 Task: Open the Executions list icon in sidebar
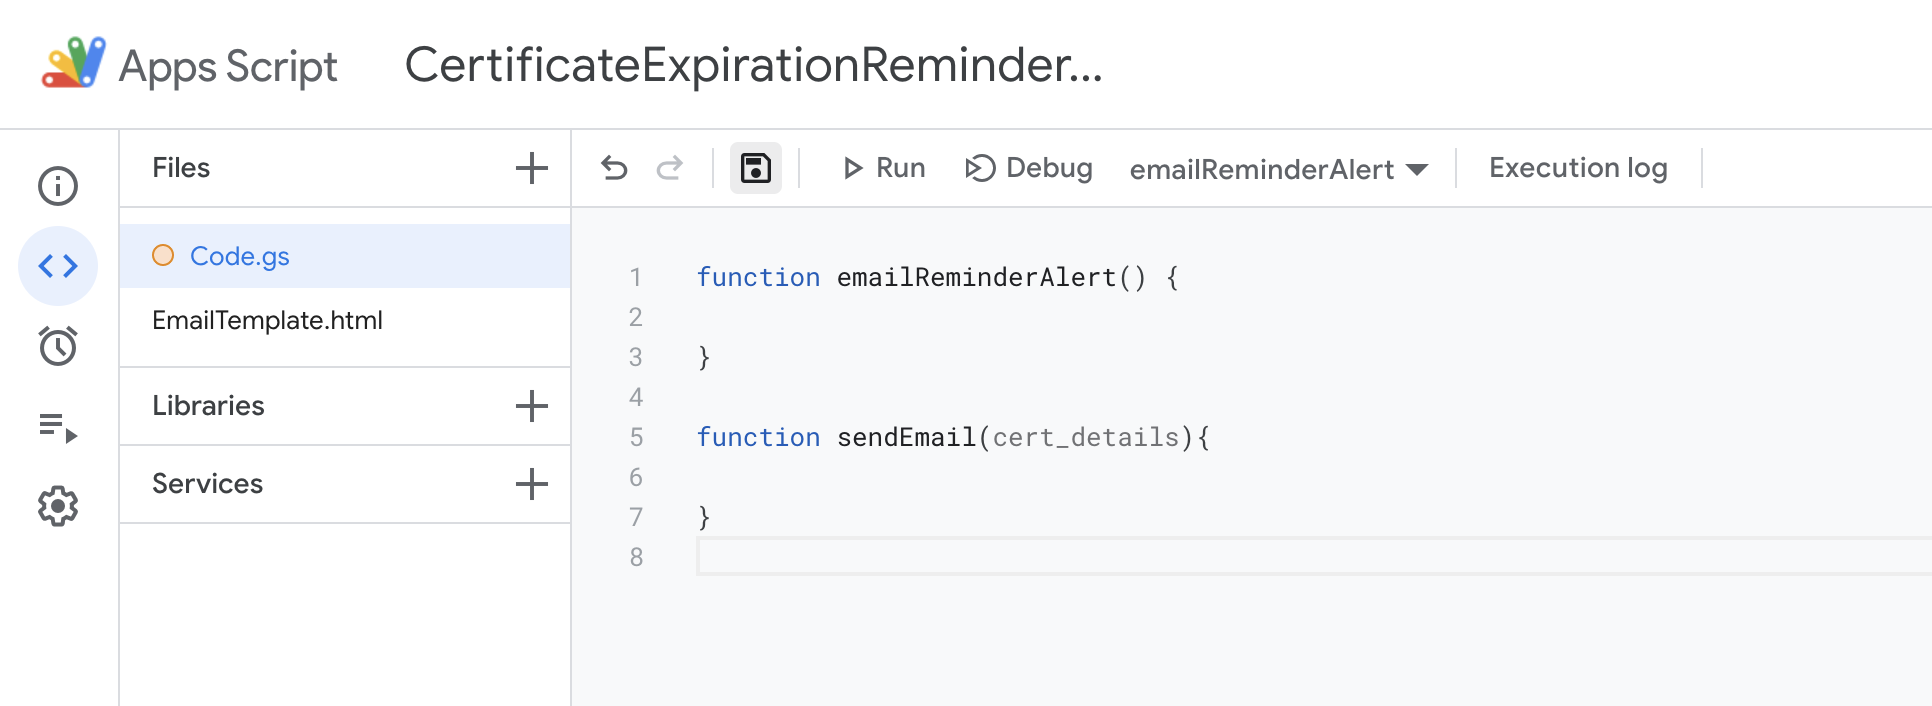coord(58,427)
